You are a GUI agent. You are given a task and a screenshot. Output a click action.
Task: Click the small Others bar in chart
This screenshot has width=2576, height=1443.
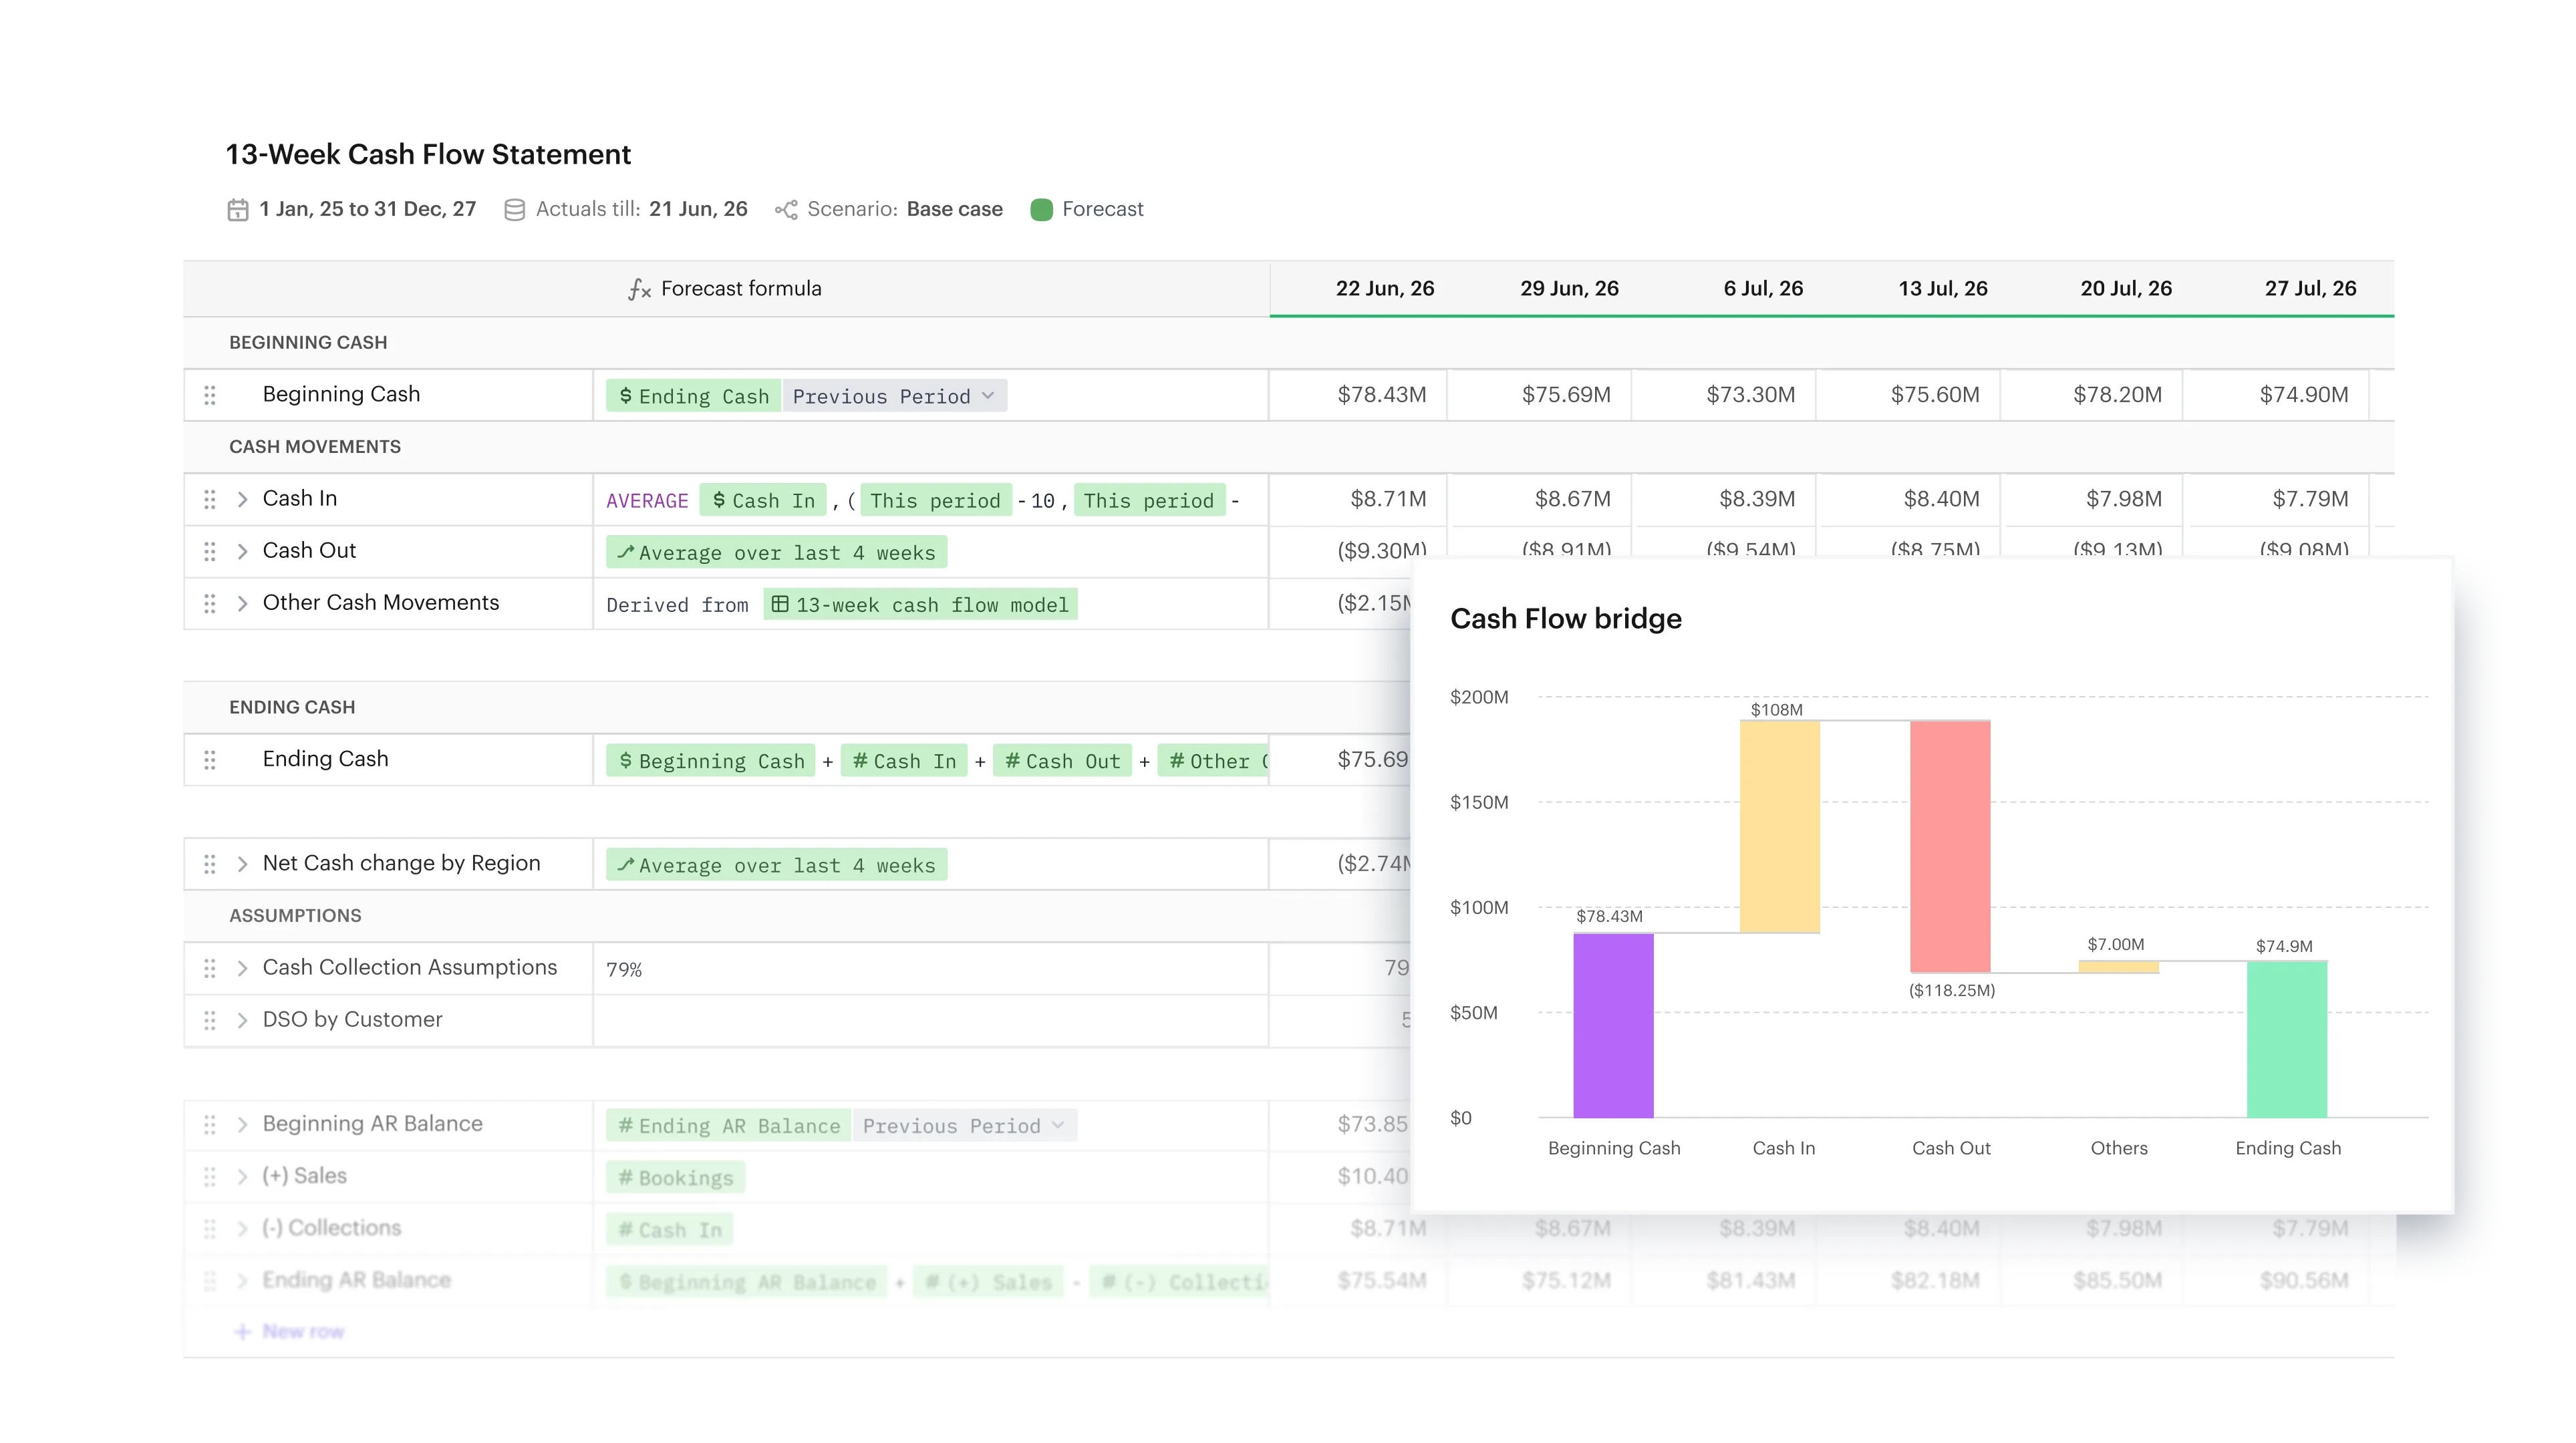point(2118,966)
